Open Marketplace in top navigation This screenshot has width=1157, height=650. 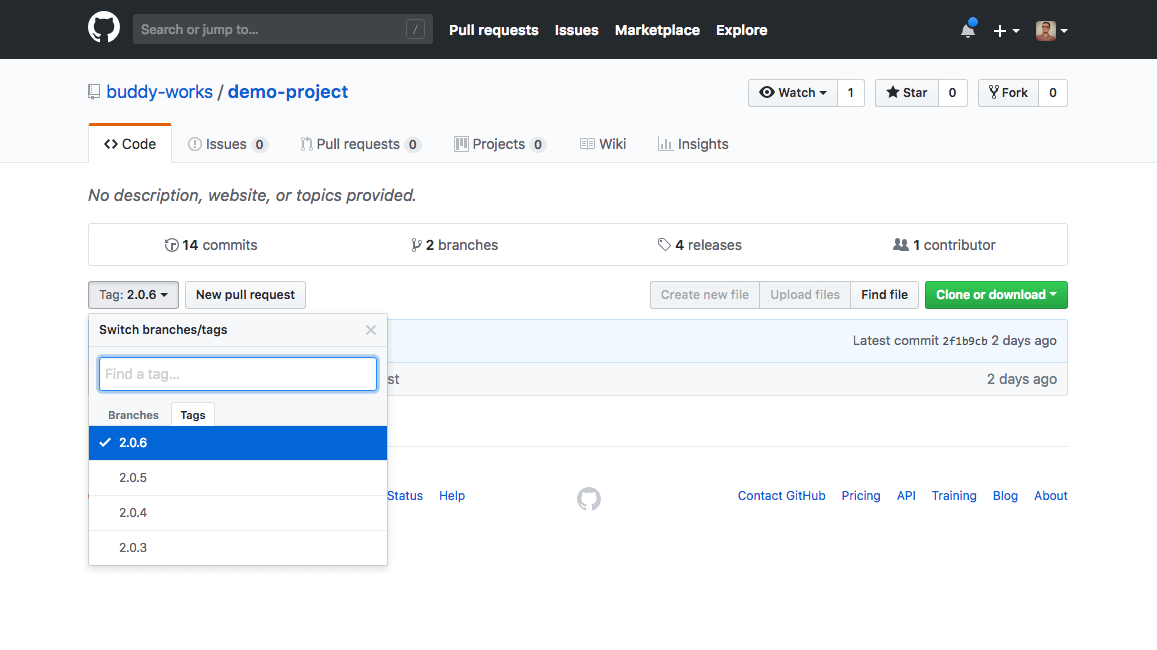click(x=657, y=30)
